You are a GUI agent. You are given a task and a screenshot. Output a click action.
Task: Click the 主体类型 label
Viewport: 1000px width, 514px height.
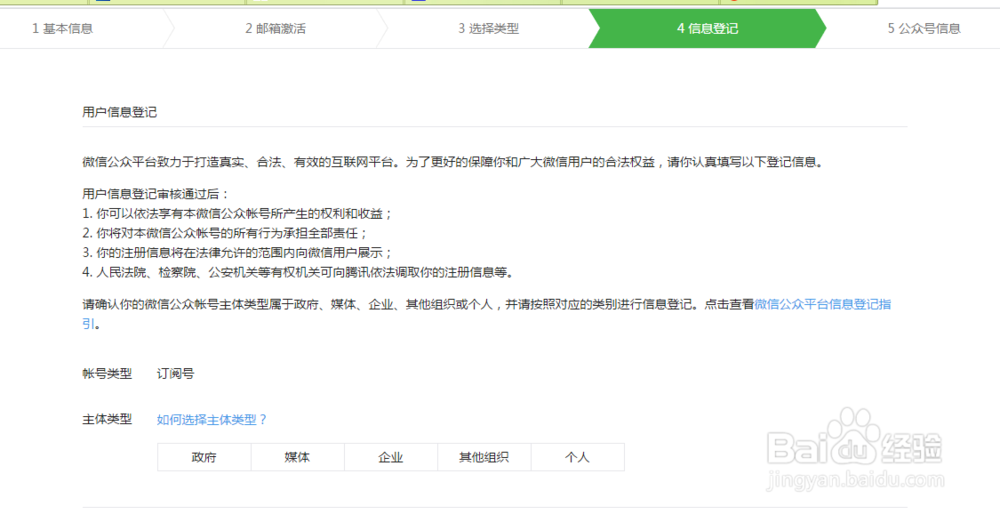click(107, 420)
